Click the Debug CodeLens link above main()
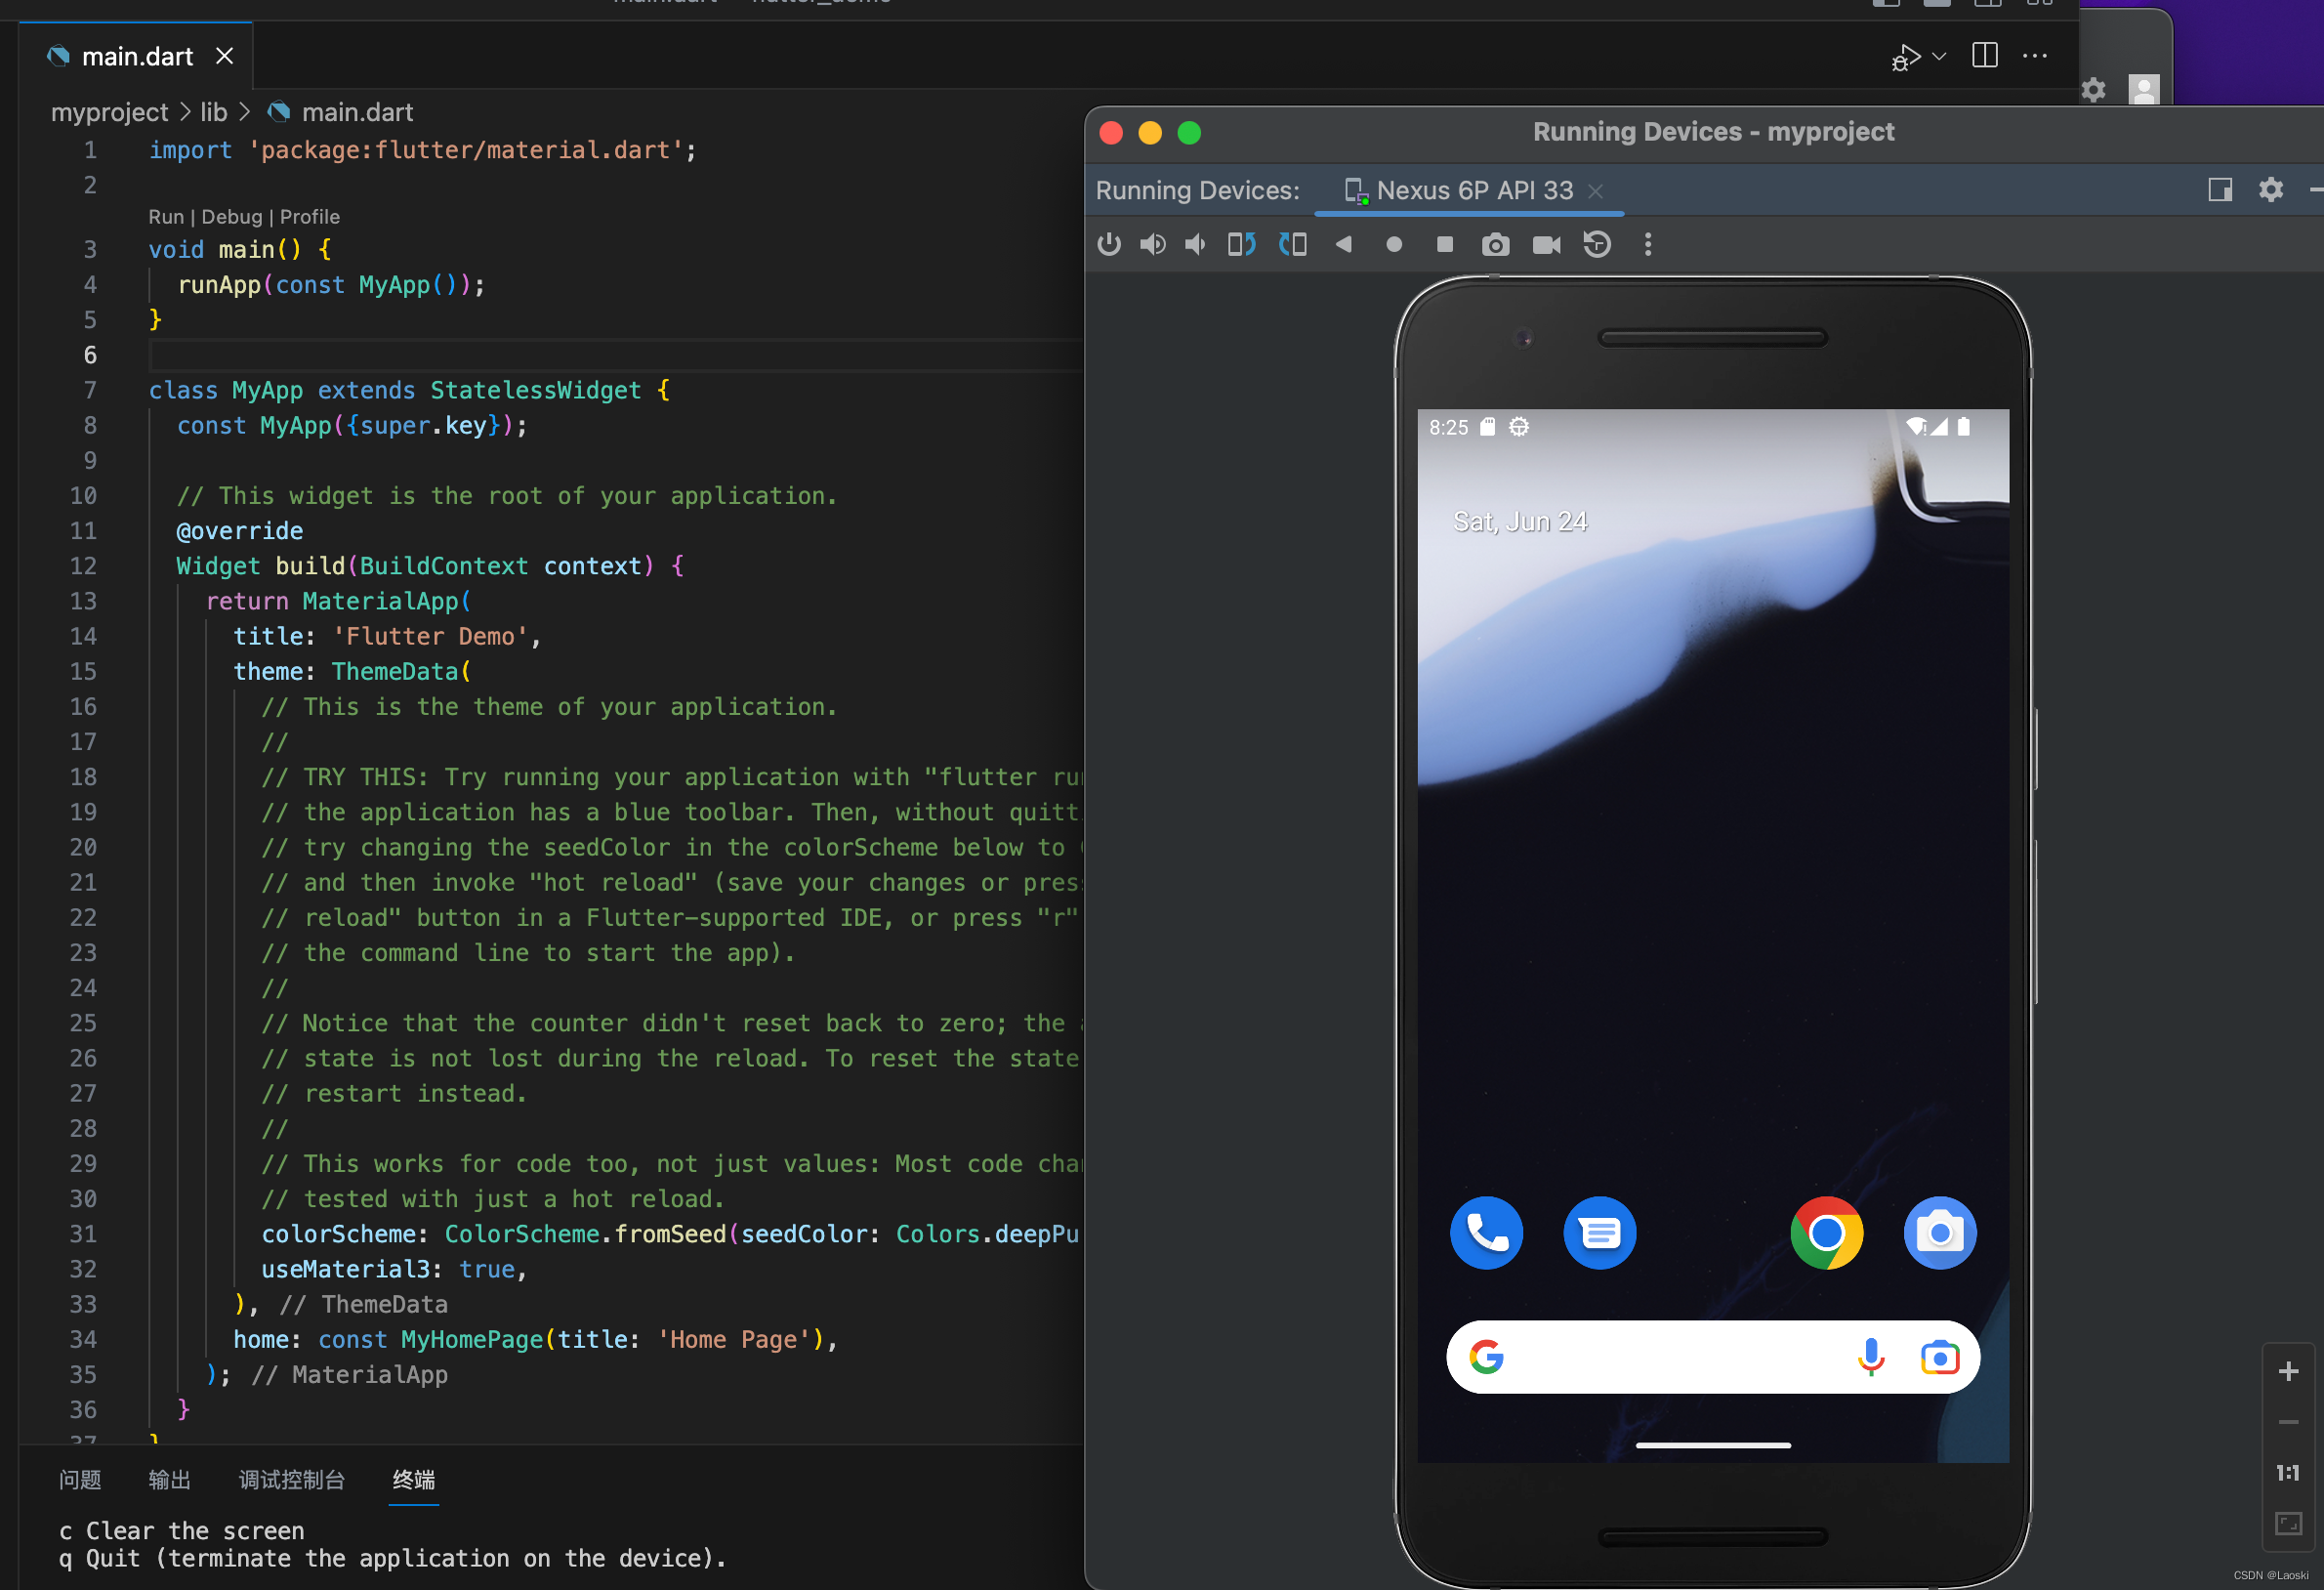Image resolution: width=2324 pixels, height=1590 pixels. [231, 217]
